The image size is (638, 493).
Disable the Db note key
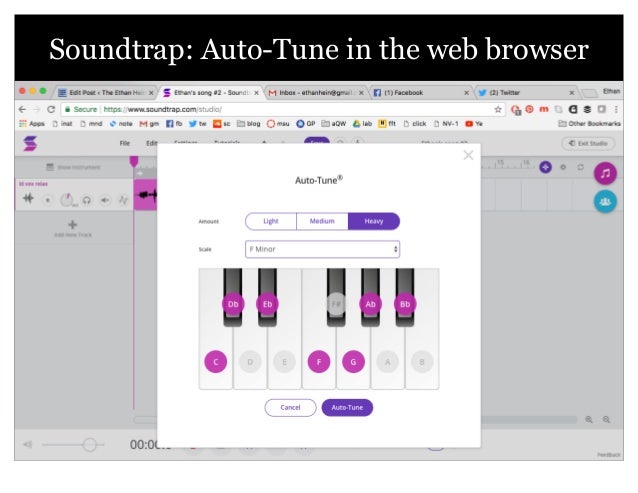pyautogui.click(x=232, y=304)
